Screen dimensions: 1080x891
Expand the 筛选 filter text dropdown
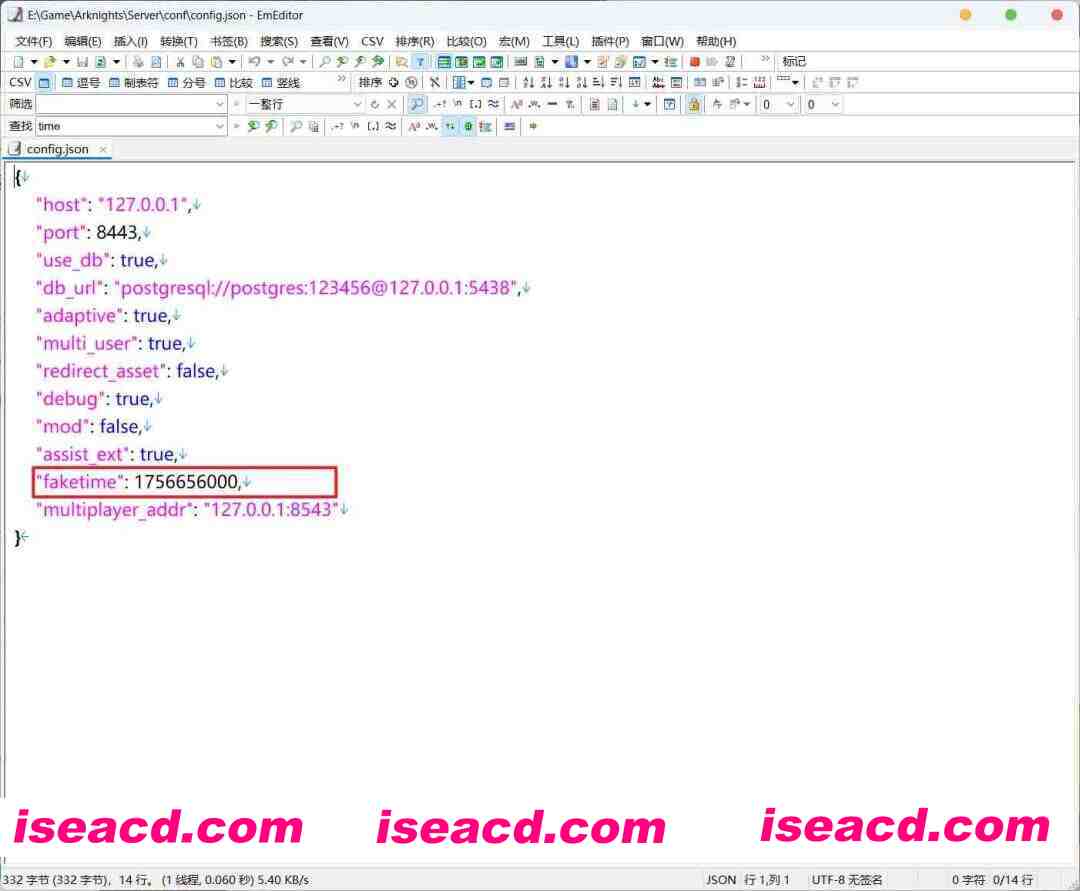220,104
